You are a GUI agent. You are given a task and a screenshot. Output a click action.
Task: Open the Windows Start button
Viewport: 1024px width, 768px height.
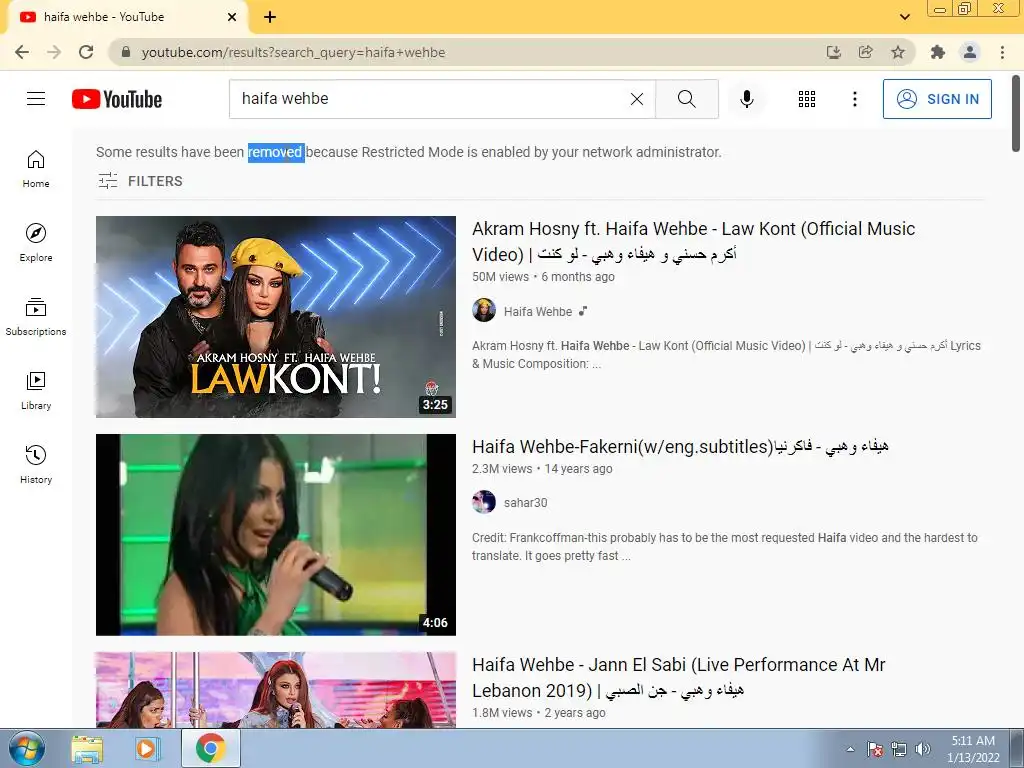tap(27, 748)
